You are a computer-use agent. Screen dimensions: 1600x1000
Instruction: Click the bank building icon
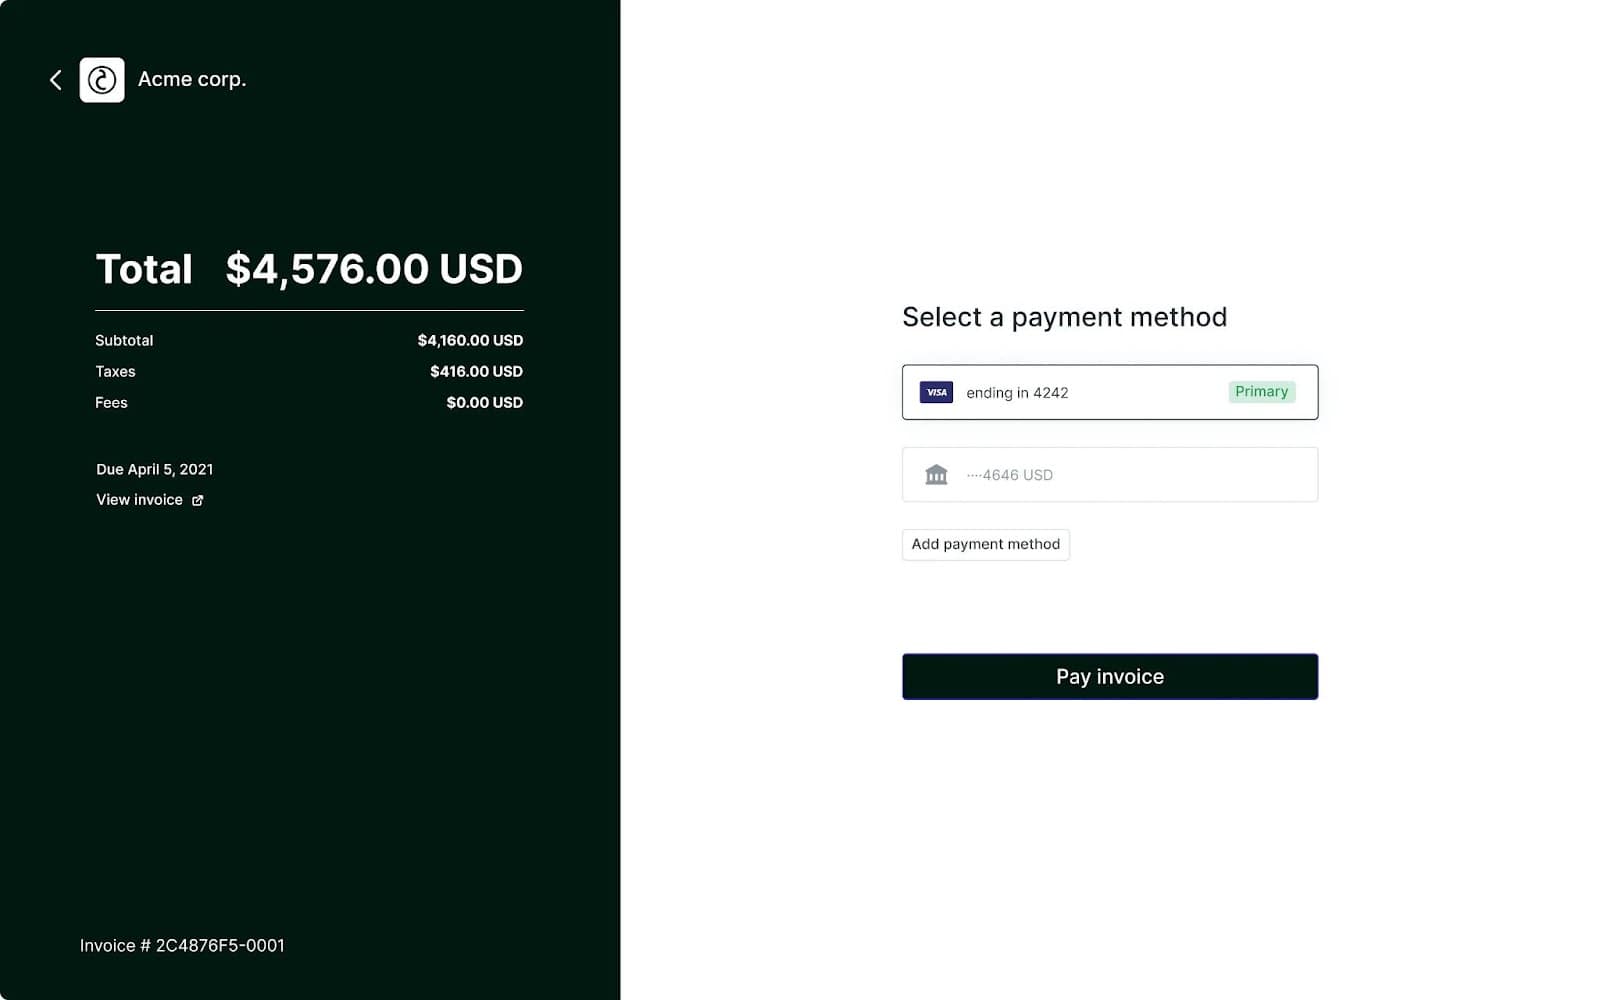(x=936, y=474)
